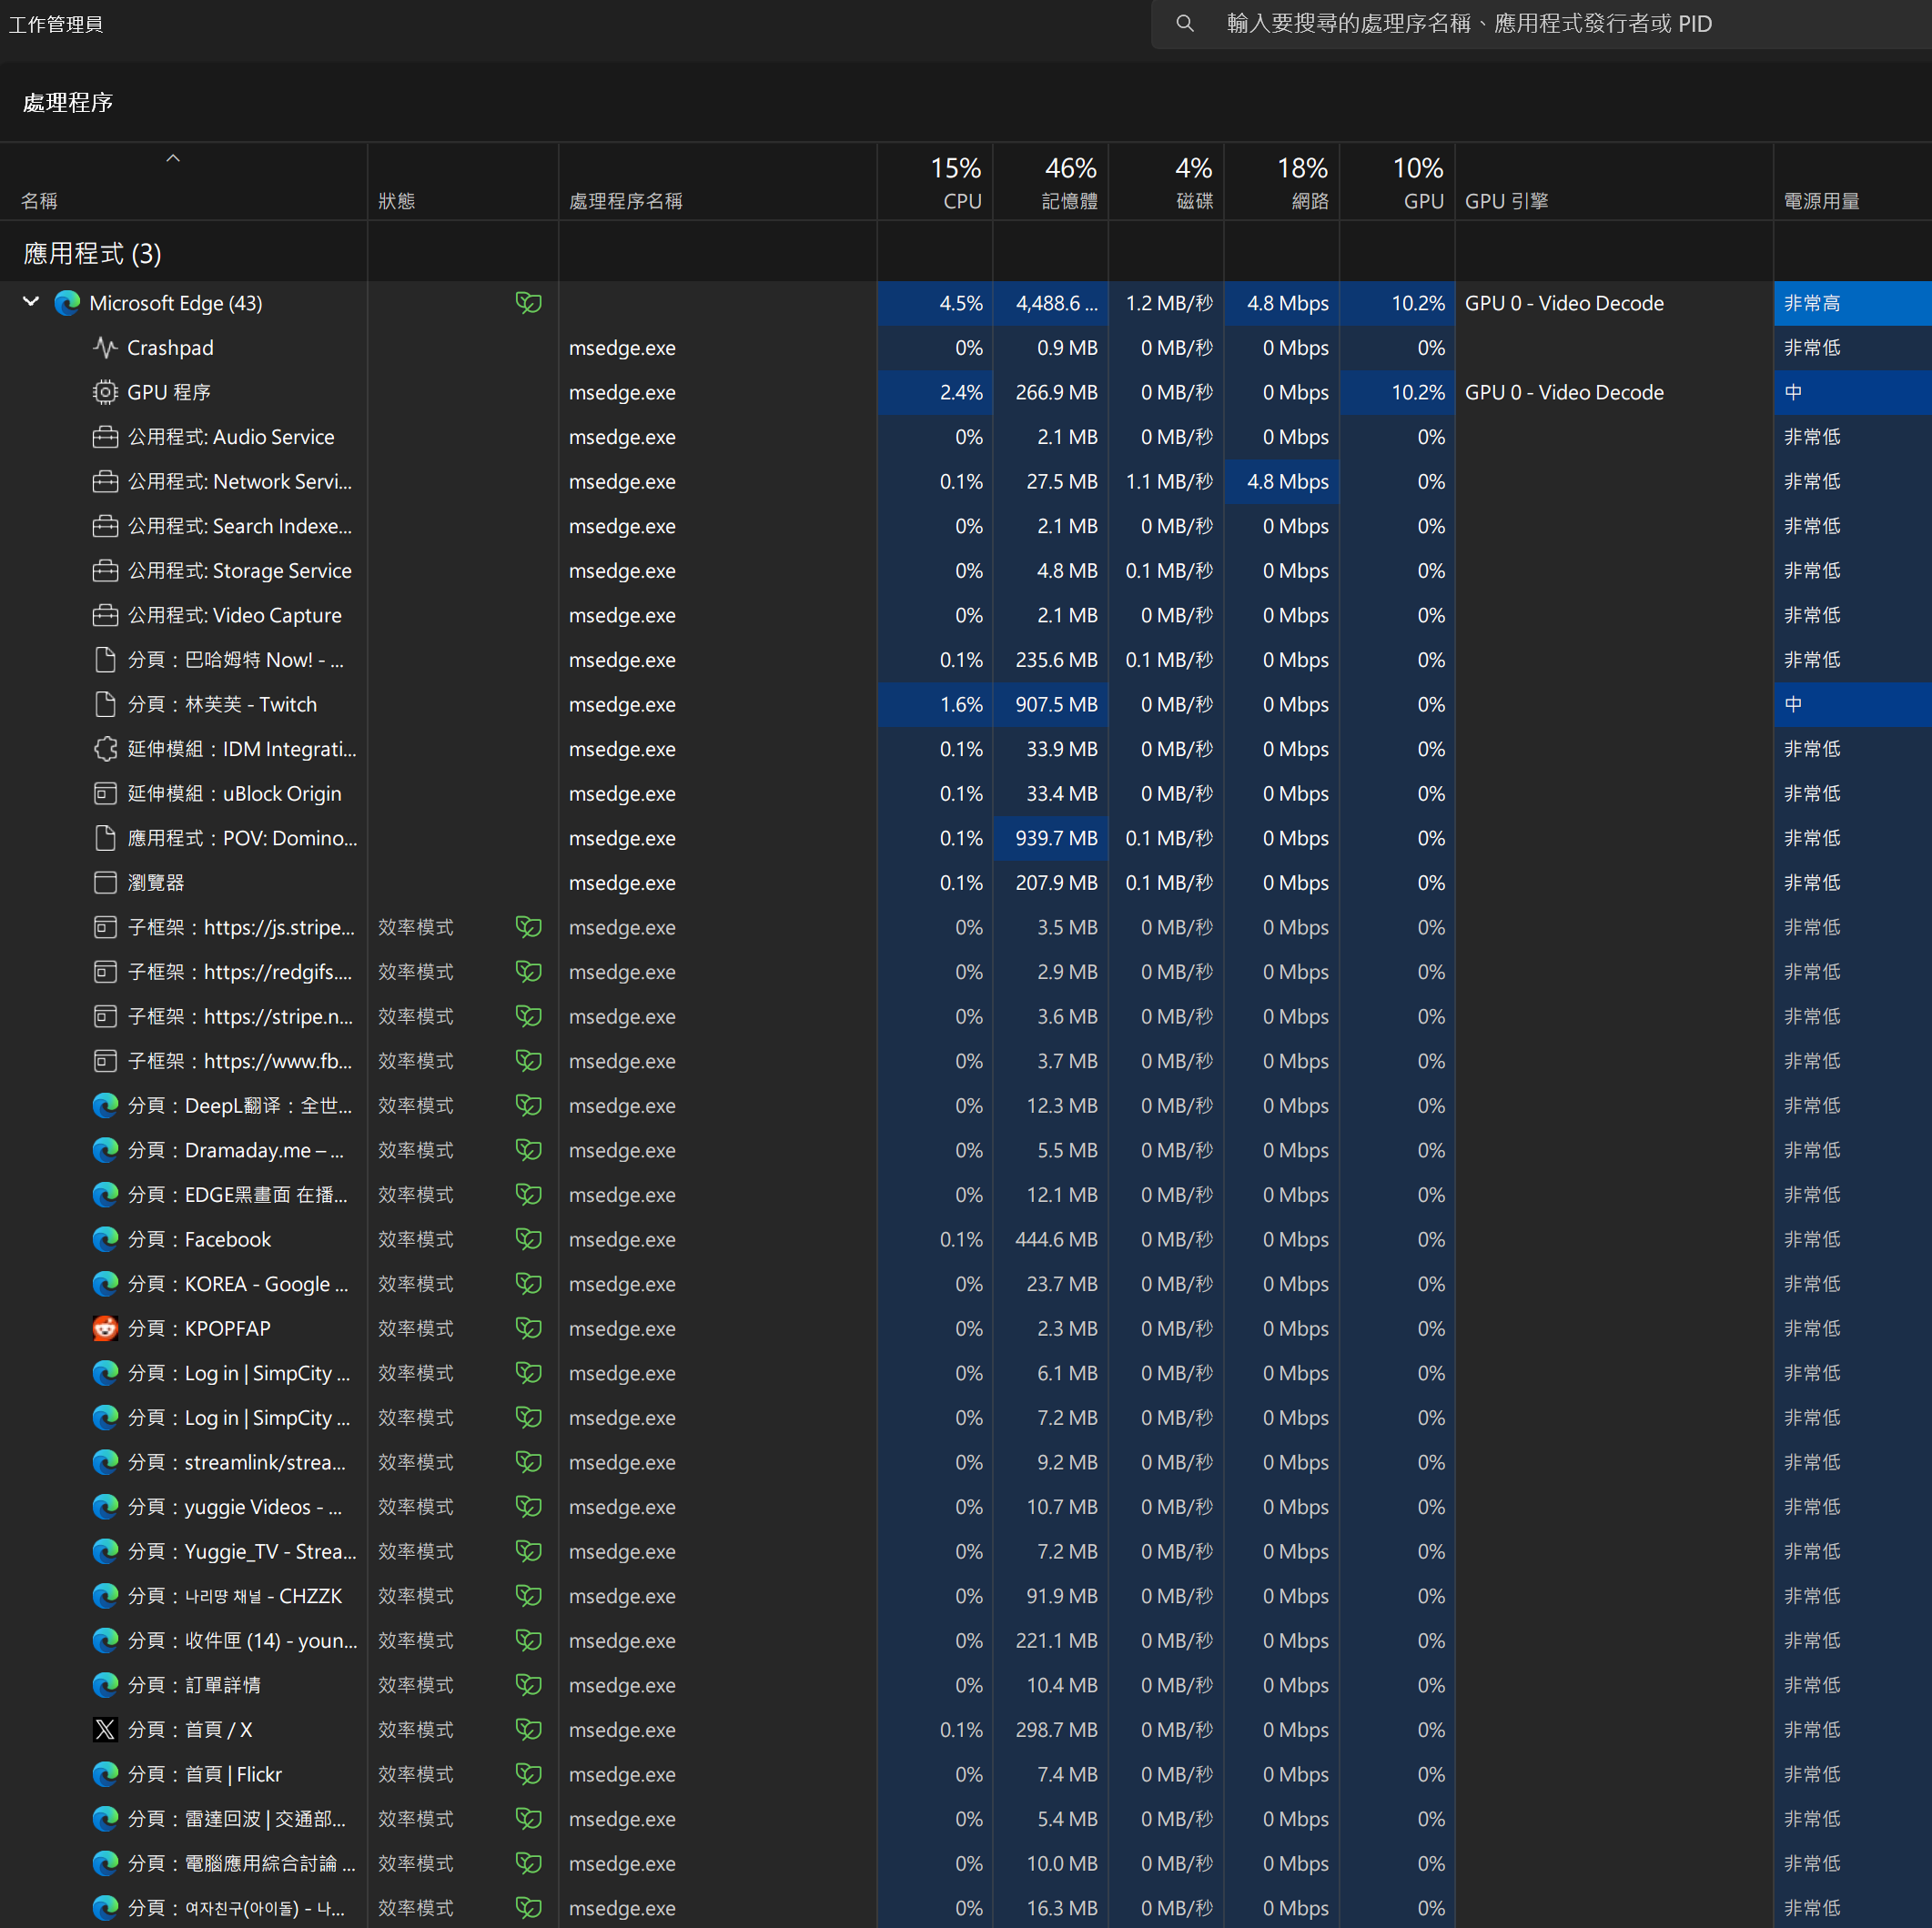Collapse the Microsoft Edge process group
Viewport: 1932px width, 1928px height.
(31, 302)
